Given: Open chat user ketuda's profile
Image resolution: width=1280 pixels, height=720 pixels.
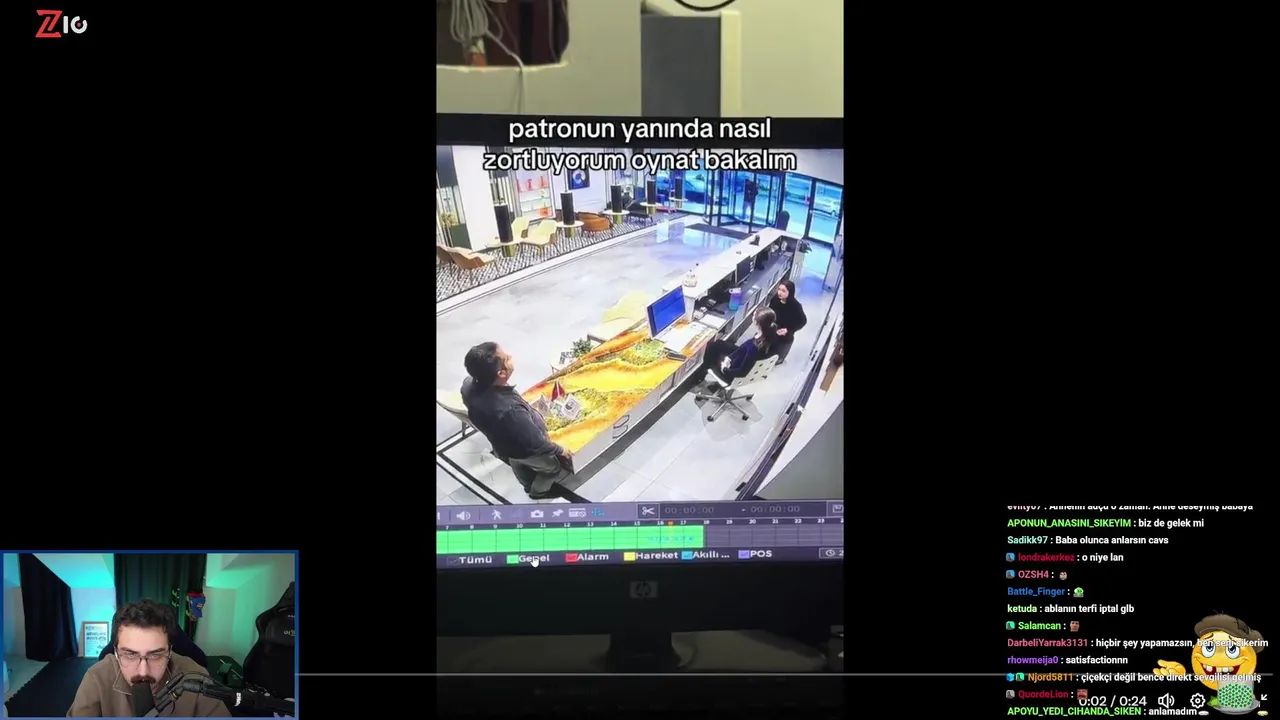Looking at the screenshot, I should [x=1022, y=608].
